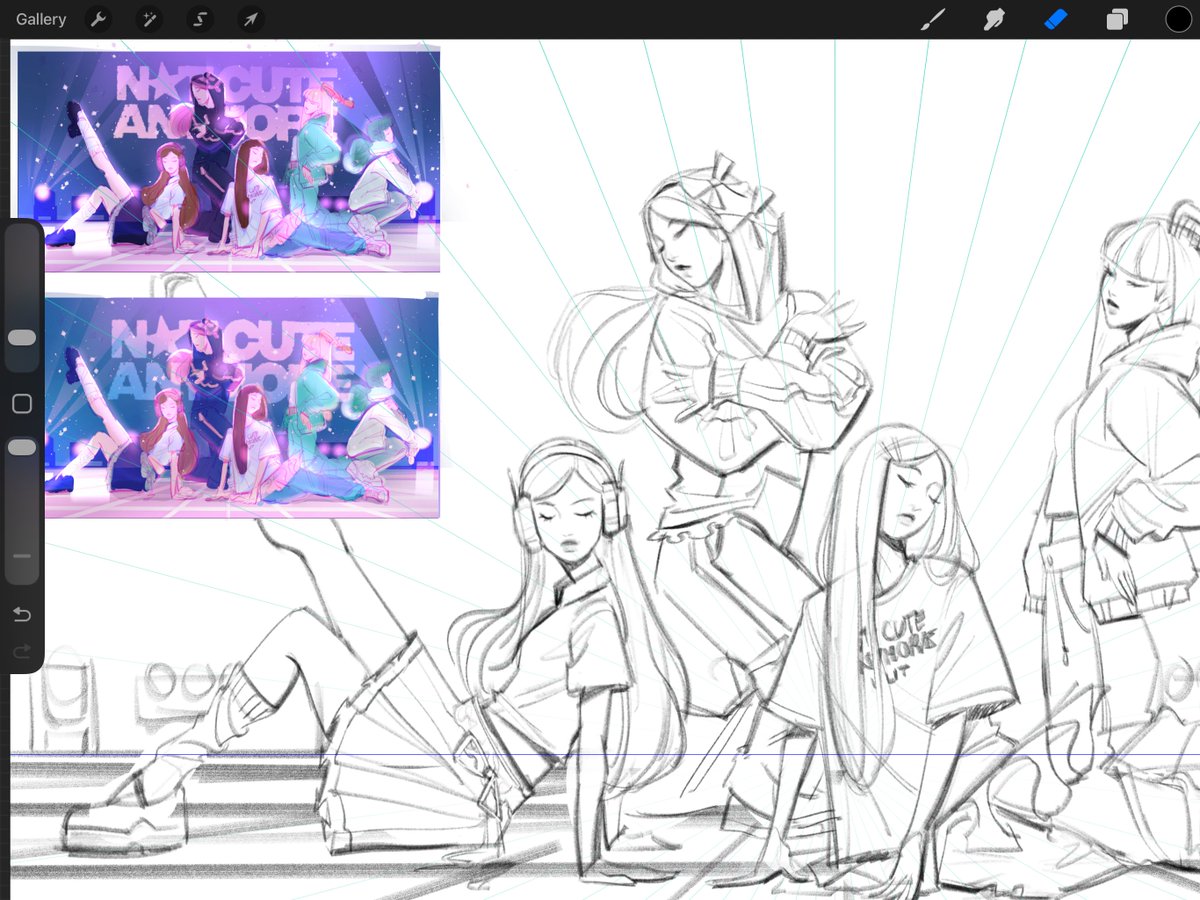Redo the last undone stroke
The height and width of the screenshot is (900, 1200).
click(x=22, y=652)
